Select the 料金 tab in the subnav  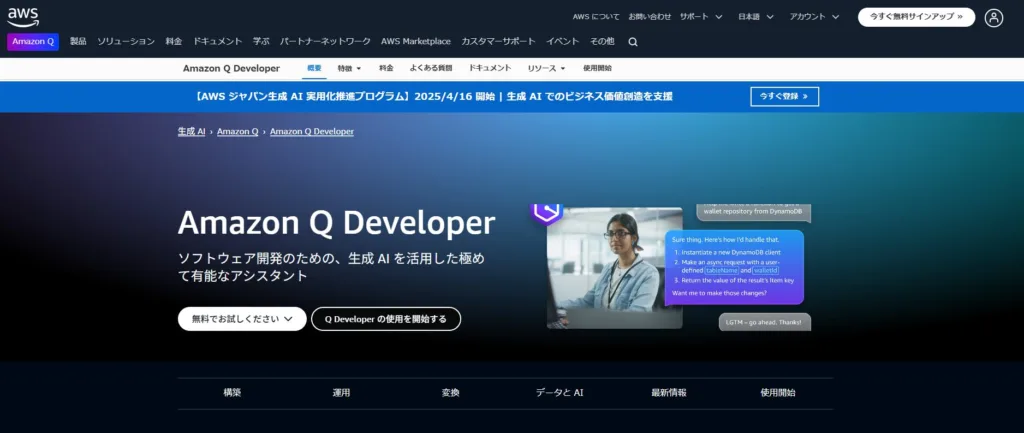(386, 68)
